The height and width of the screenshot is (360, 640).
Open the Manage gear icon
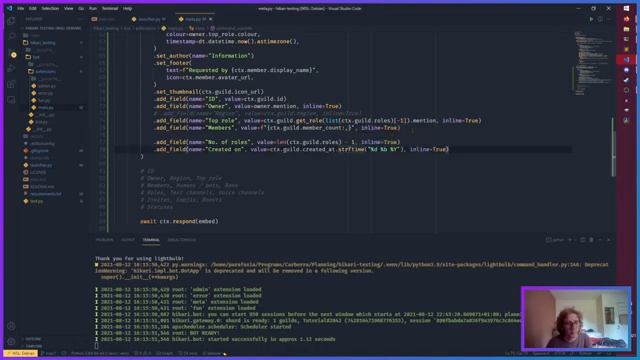[11, 342]
